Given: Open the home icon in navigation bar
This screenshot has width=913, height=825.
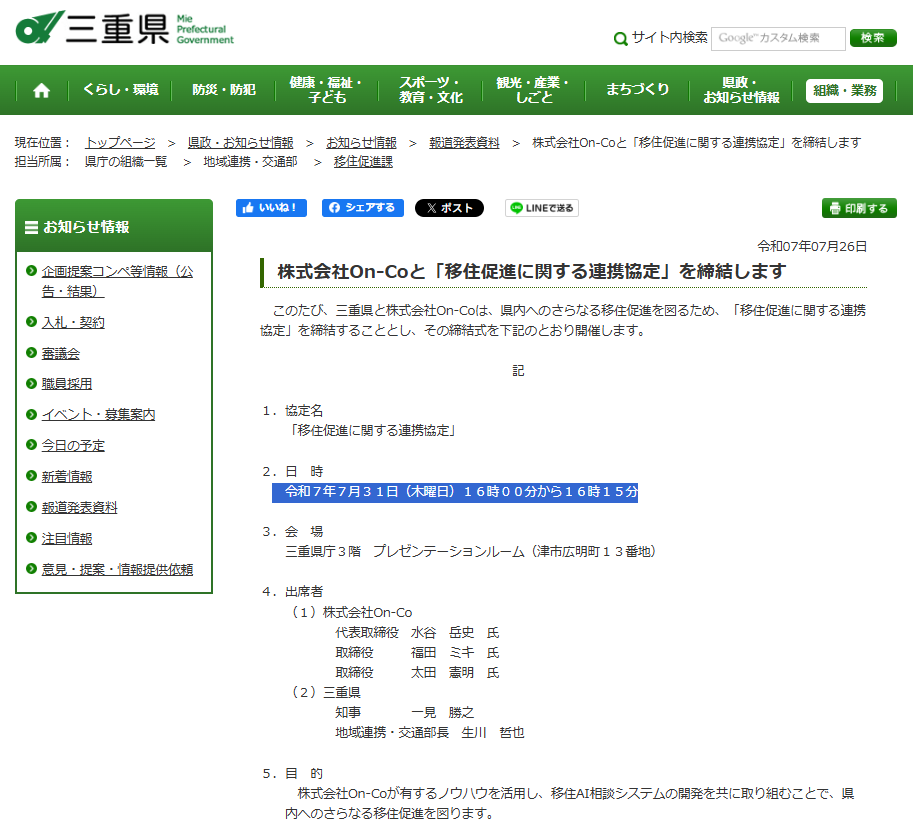Looking at the screenshot, I should 41,90.
